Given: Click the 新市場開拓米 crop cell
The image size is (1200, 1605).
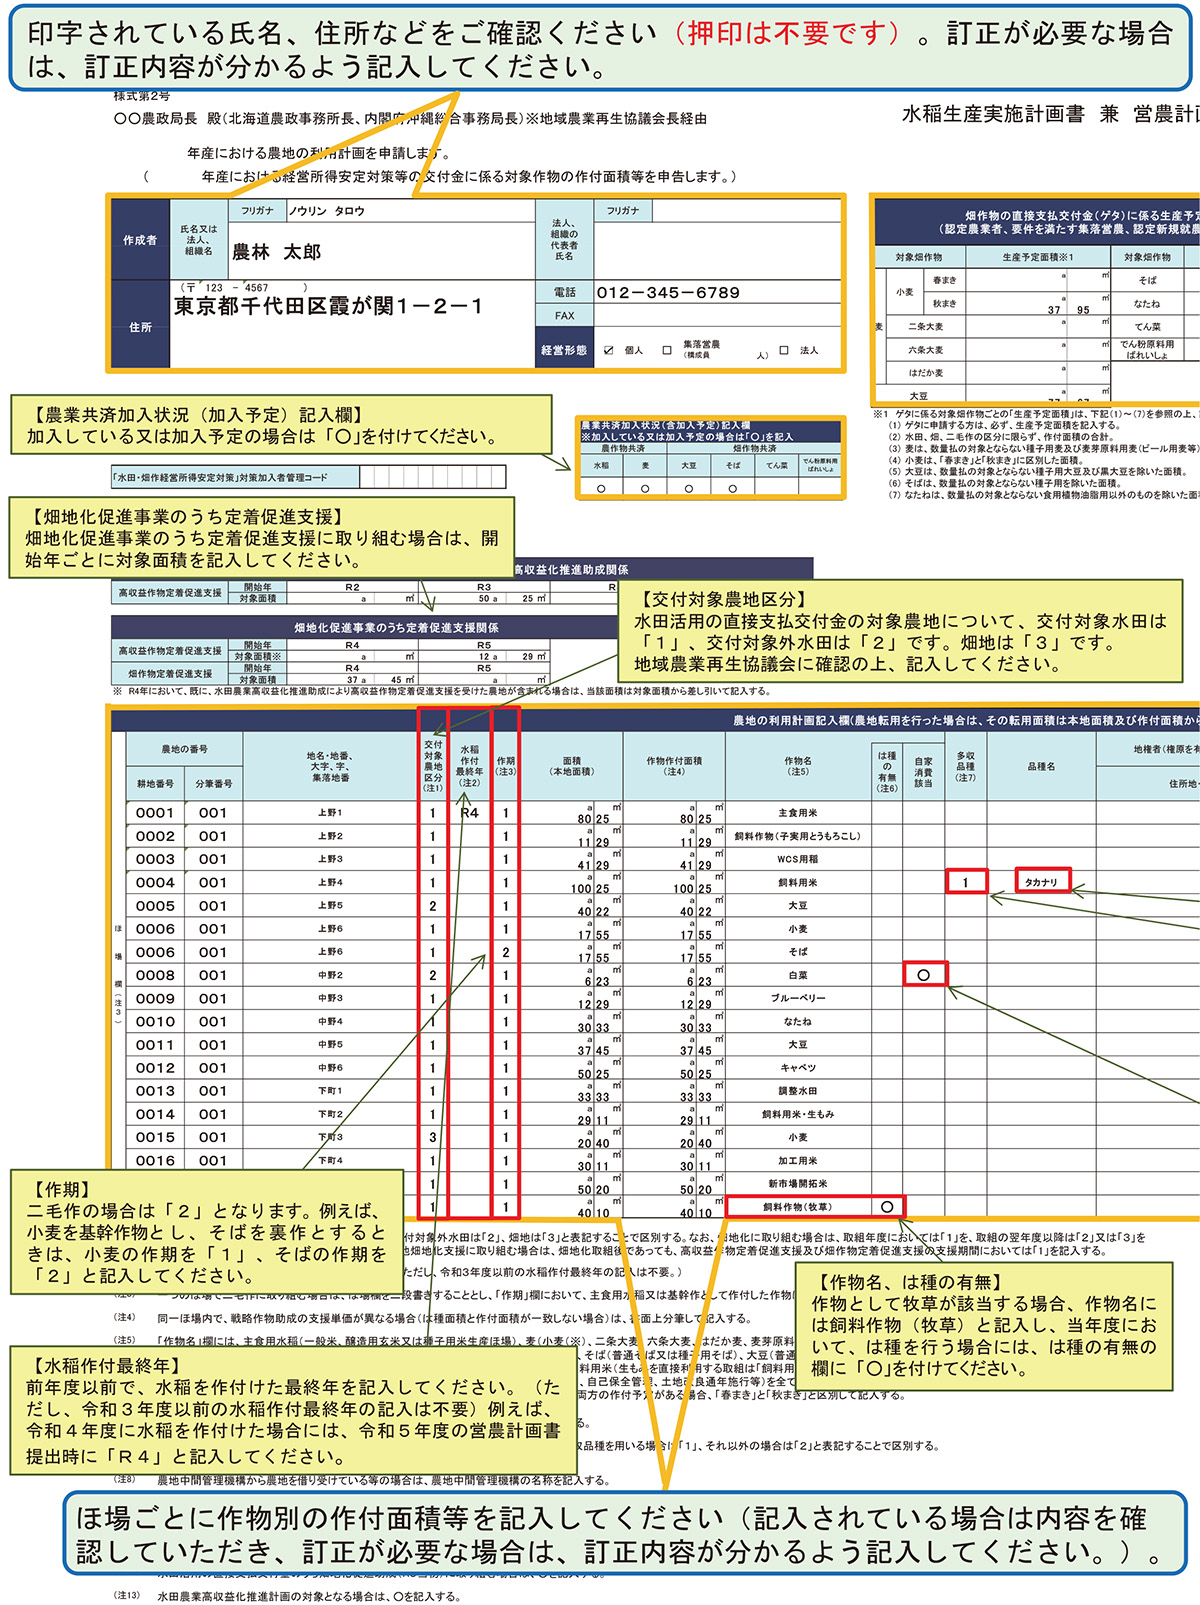Looking at the screenshot, I should 797,1184.
